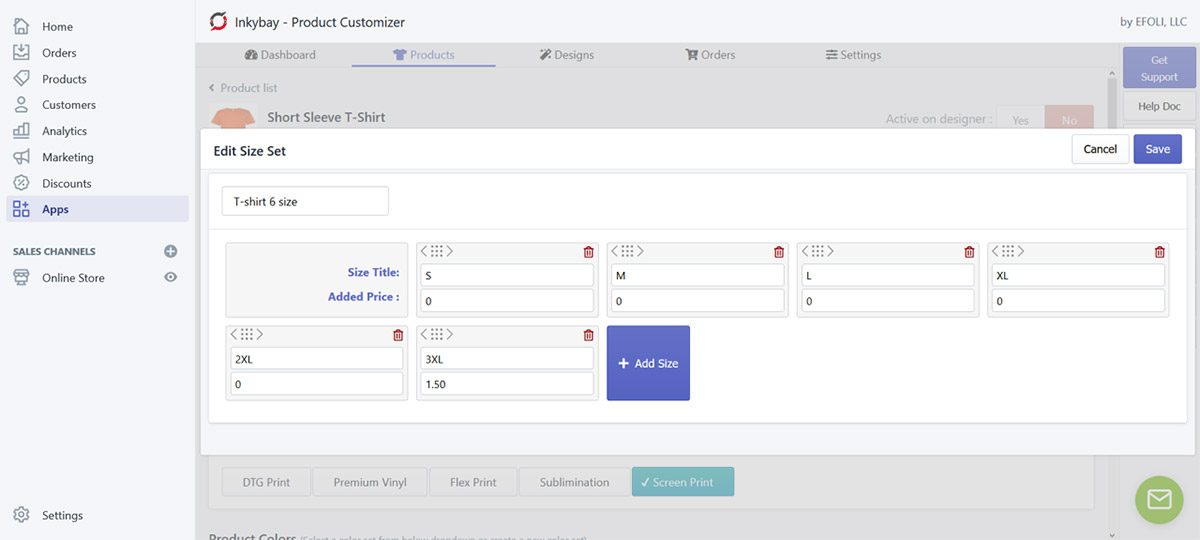The image size is (1200, 540).
Task: Open the green mail chat bubble
Action: [1159, 500]
